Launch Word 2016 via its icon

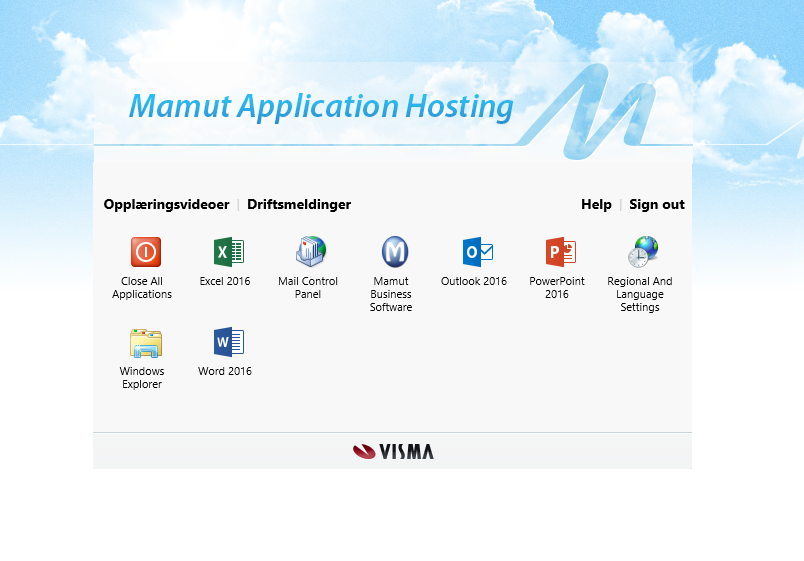pyautogui.click(x=229, y=342)
